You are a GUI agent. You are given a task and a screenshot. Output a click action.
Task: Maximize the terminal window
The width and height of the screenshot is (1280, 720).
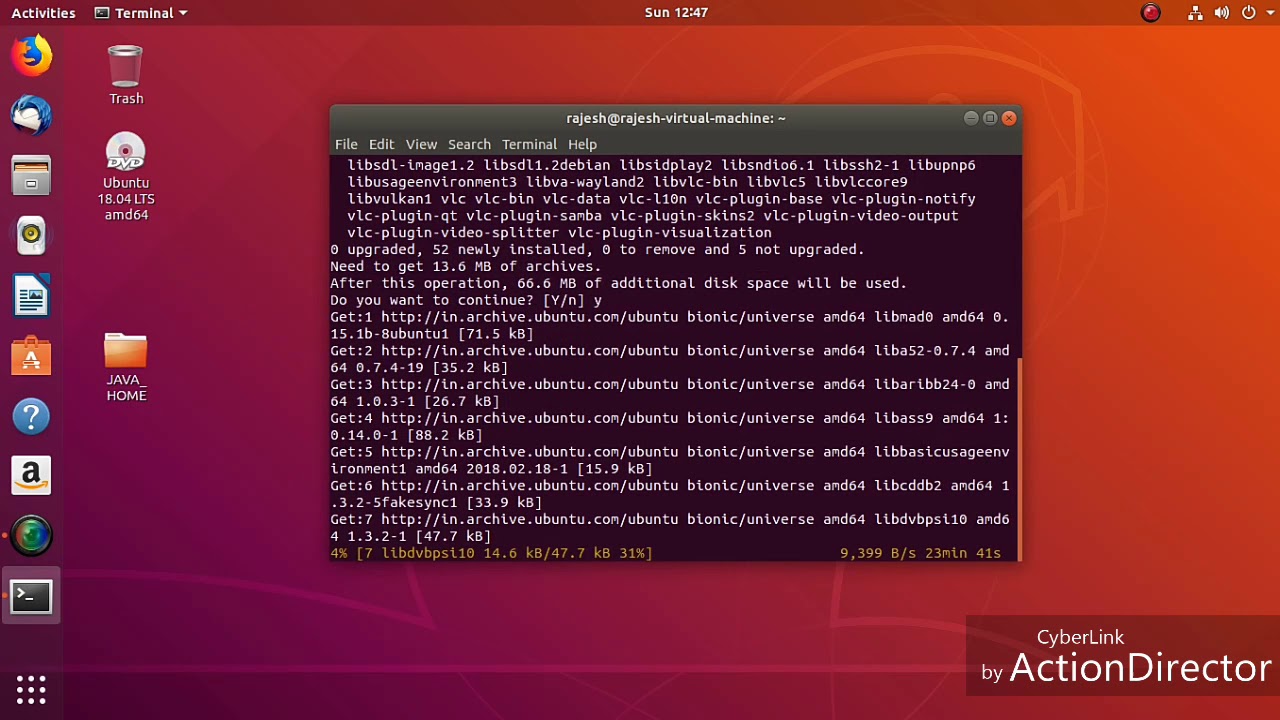[x=990, y=118]
